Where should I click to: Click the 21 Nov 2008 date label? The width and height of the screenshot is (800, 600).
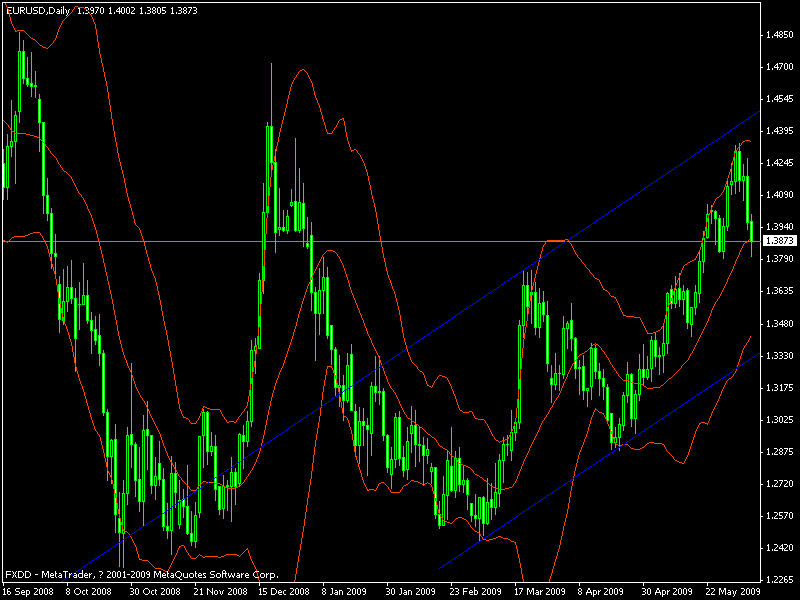point(220,592)
